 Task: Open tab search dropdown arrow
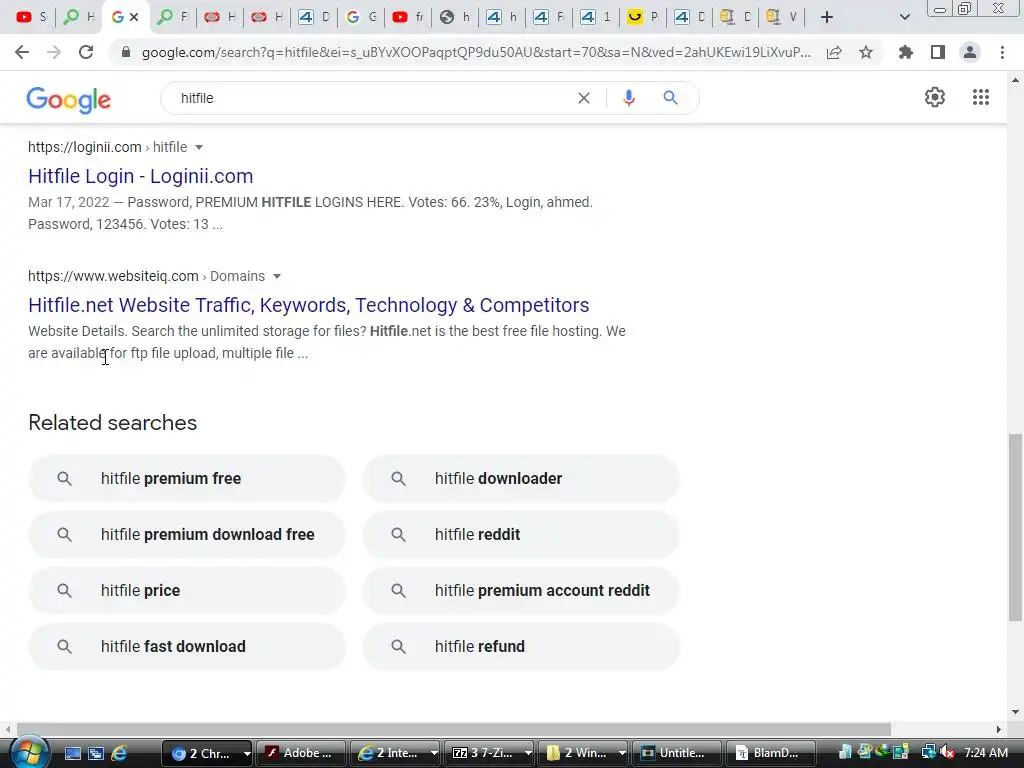point(904,17)
